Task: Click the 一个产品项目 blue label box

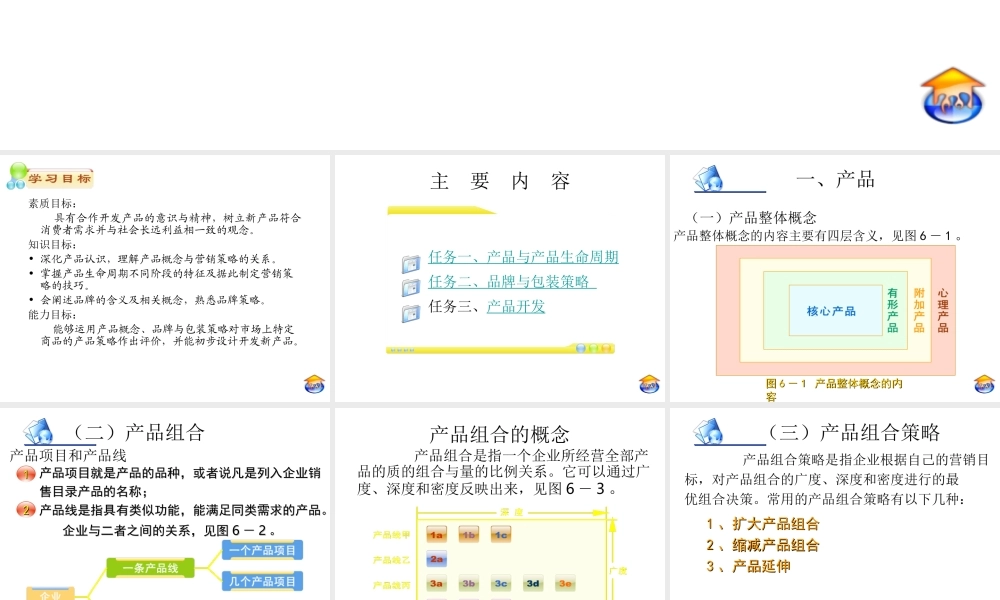Action: click(x=261, y=550)
